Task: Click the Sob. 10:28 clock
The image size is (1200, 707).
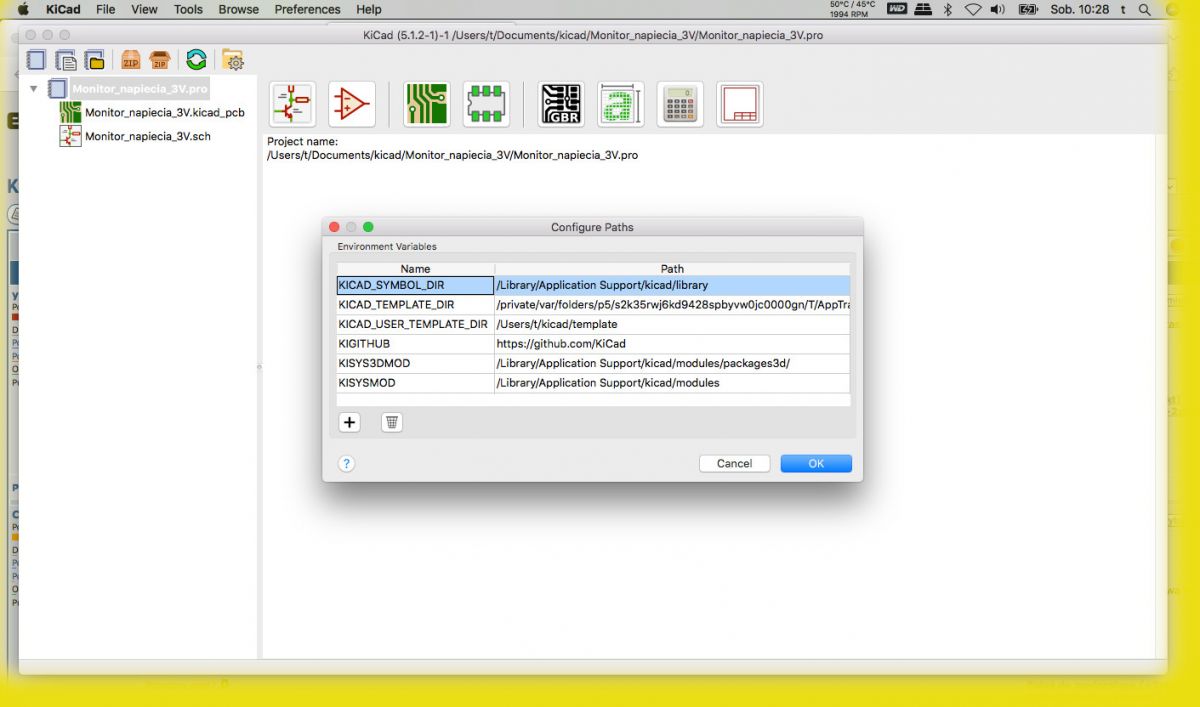Action: 1079,9
